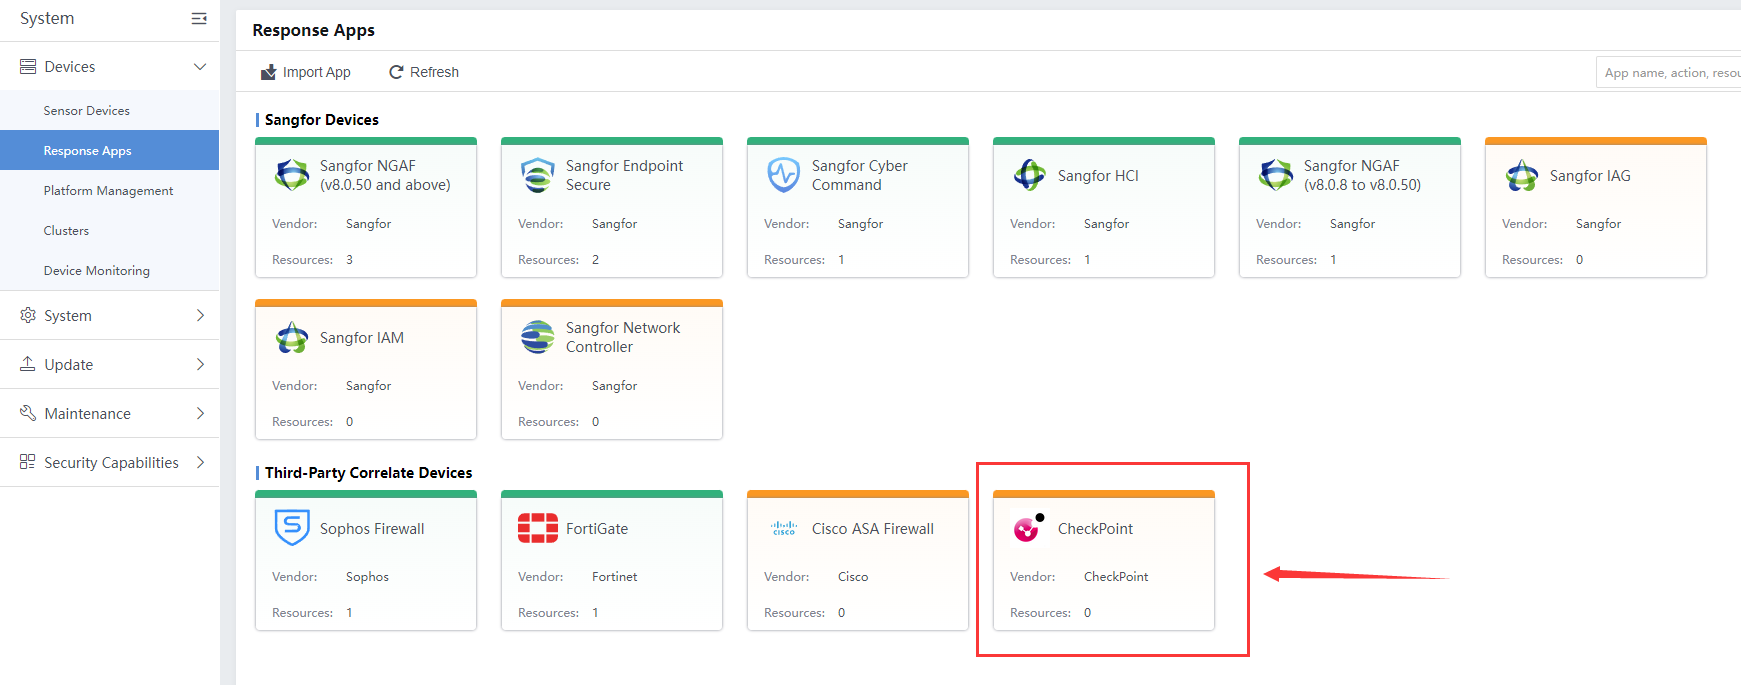
Task: Open the Sangfor IAG app card
Action: (1595, 208)
